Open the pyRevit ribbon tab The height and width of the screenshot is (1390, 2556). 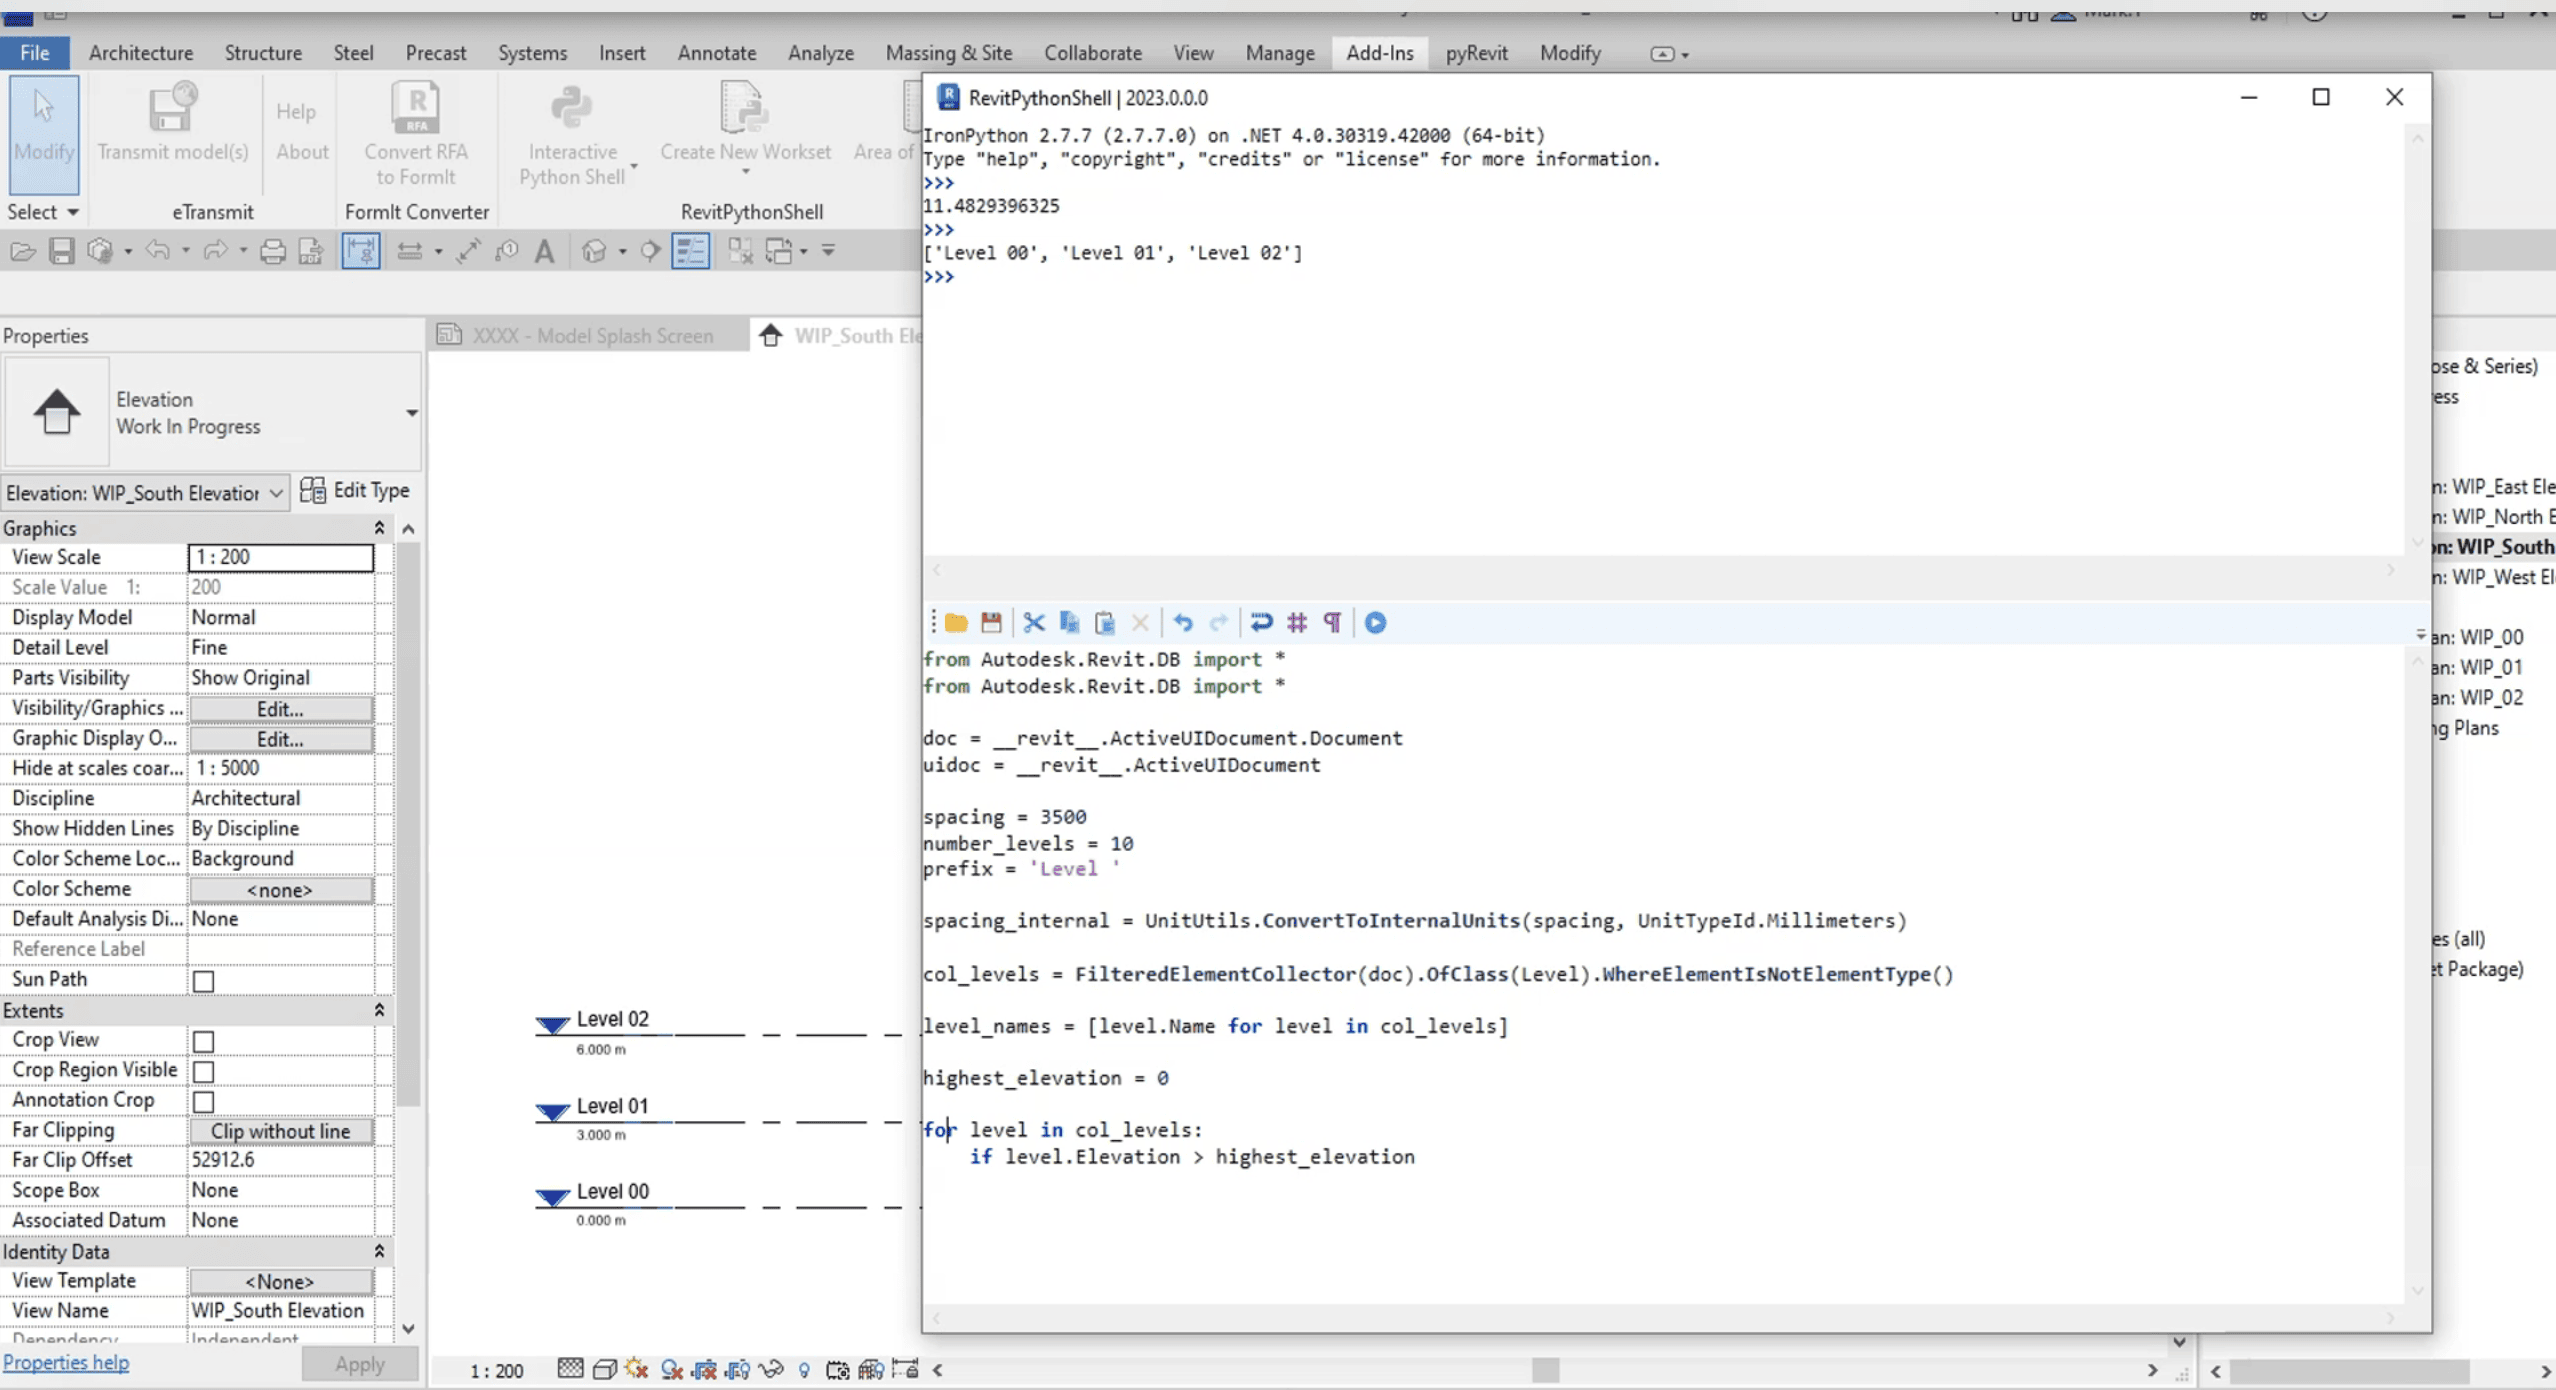(x=1475, y=53)
